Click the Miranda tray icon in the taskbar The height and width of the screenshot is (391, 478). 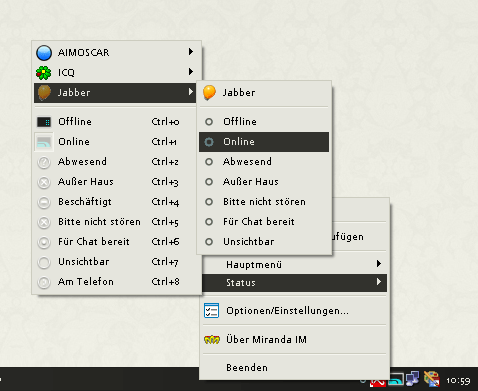click(x=397, y=380)
